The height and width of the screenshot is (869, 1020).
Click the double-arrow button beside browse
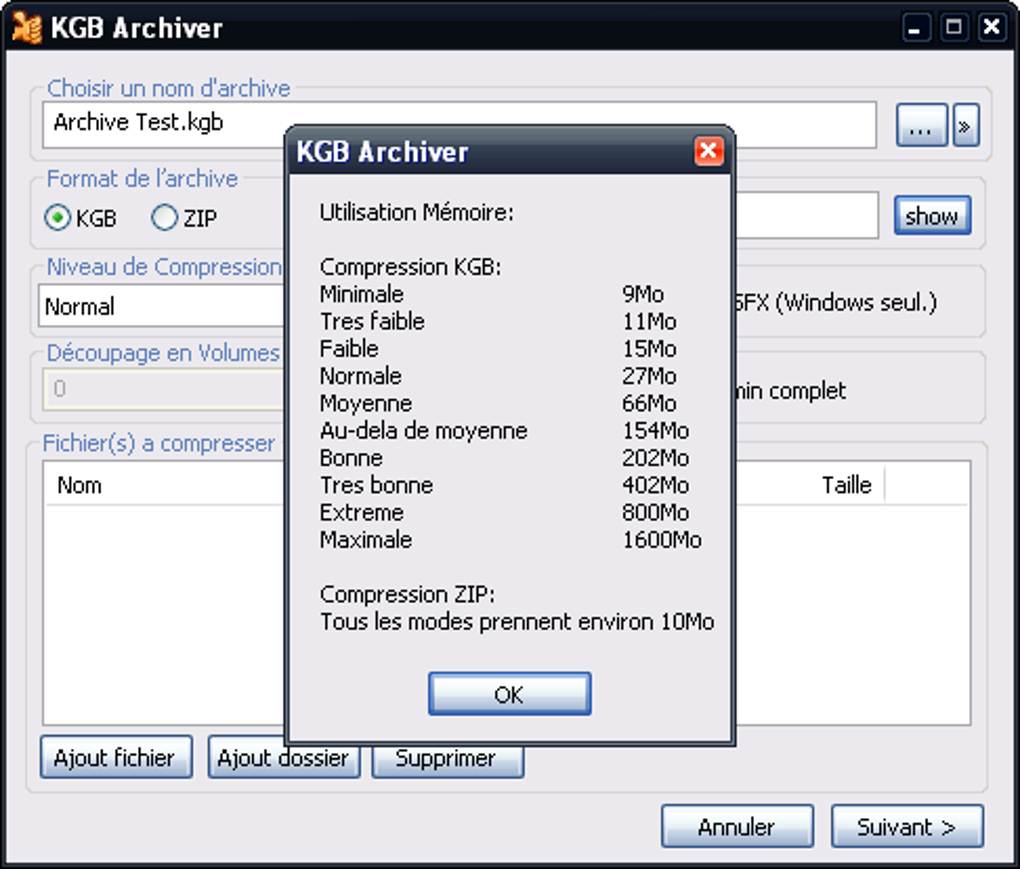(x=966, y=125)
